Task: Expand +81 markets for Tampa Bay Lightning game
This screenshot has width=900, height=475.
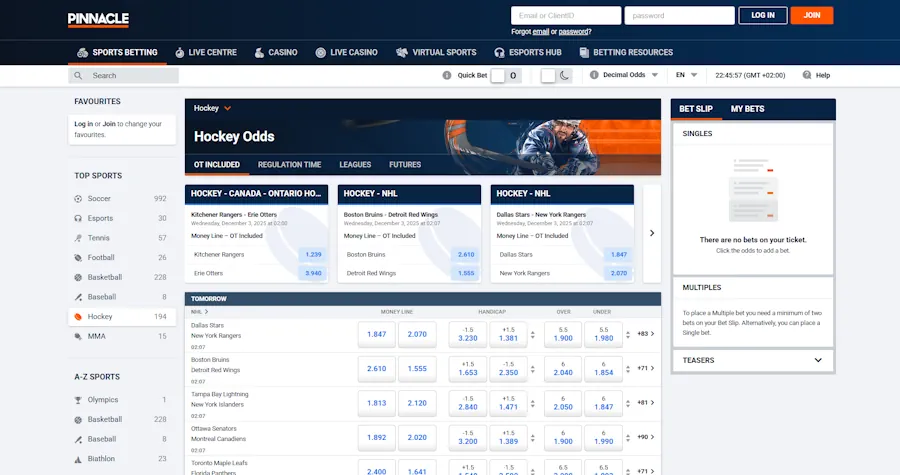Action: 646,403
